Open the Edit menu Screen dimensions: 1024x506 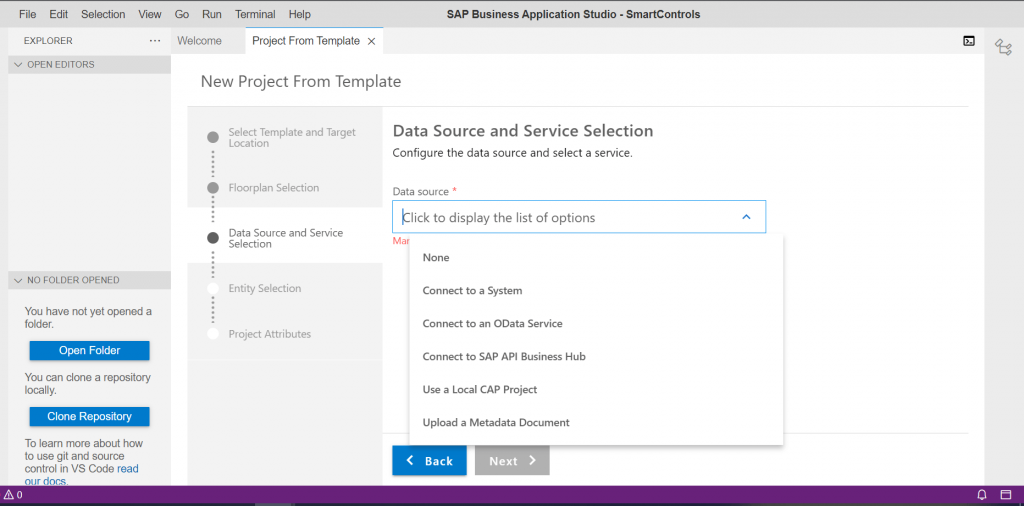(x=59, y=14)
